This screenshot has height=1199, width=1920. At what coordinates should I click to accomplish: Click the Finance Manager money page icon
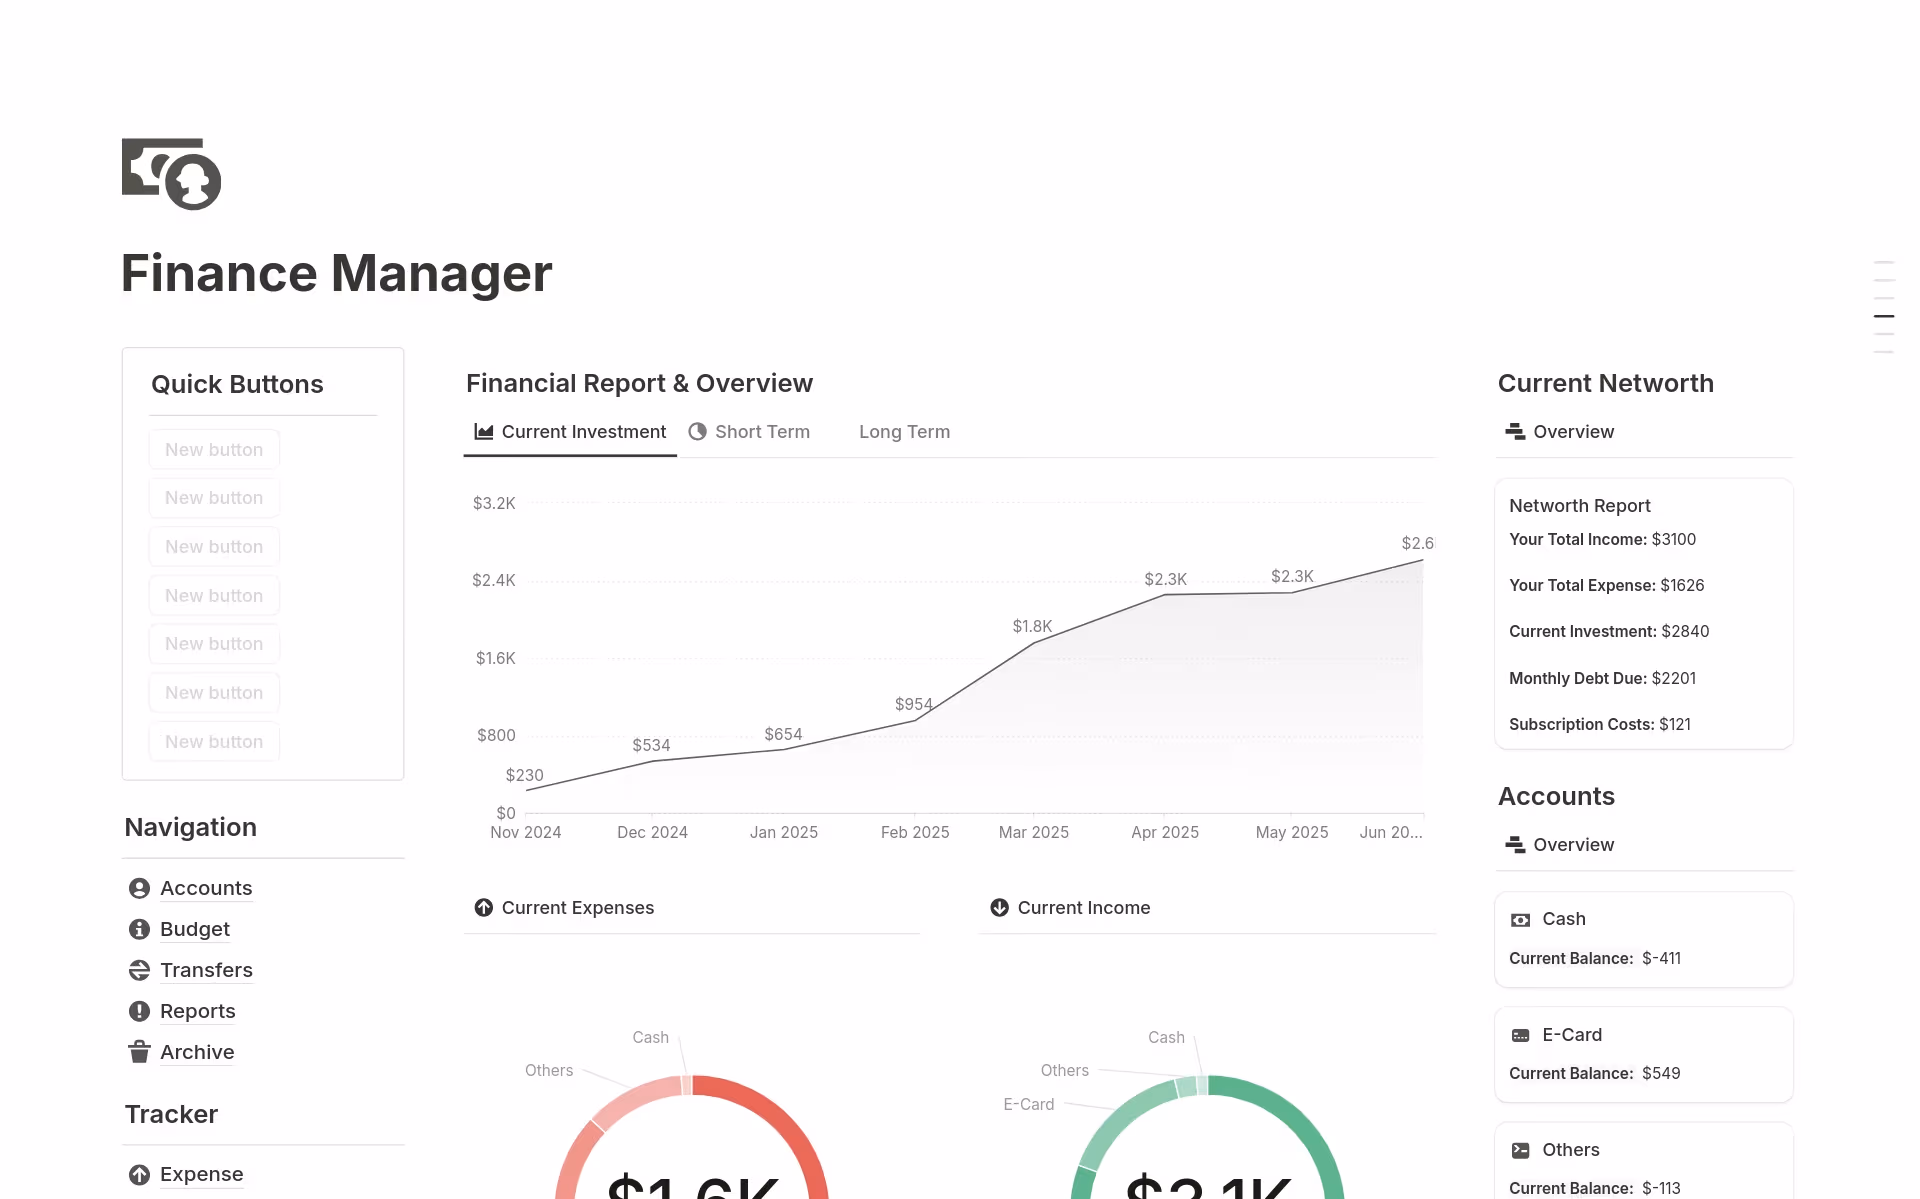(x=171, y=174)
